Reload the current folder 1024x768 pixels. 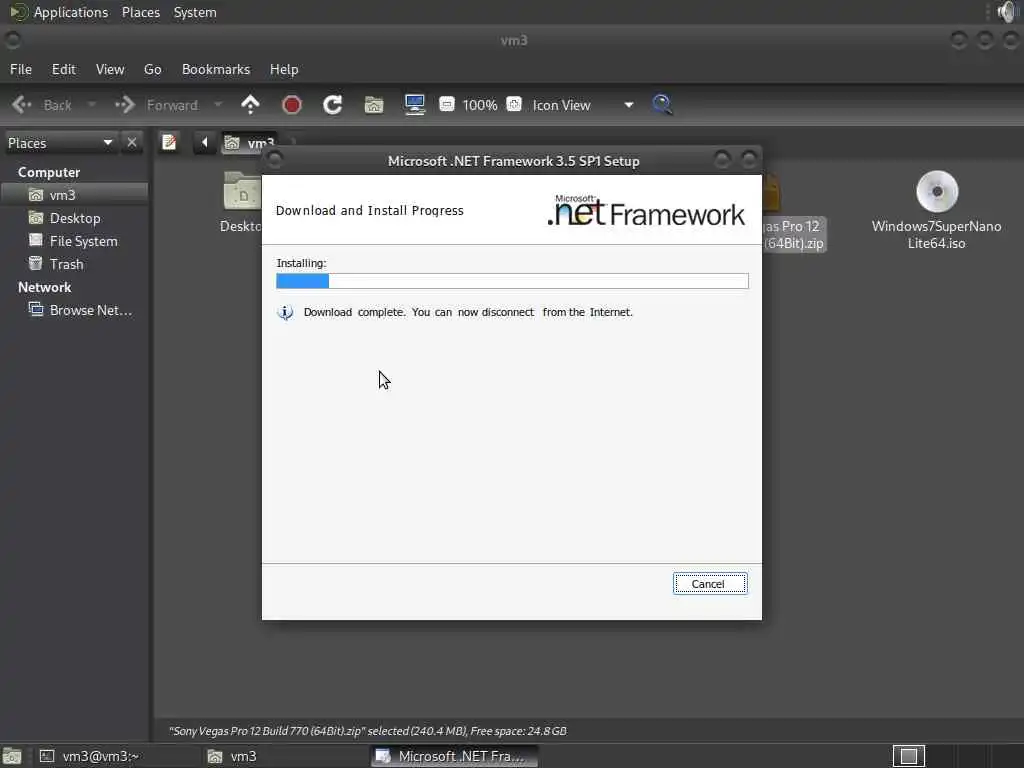click(x=332, y=104)
